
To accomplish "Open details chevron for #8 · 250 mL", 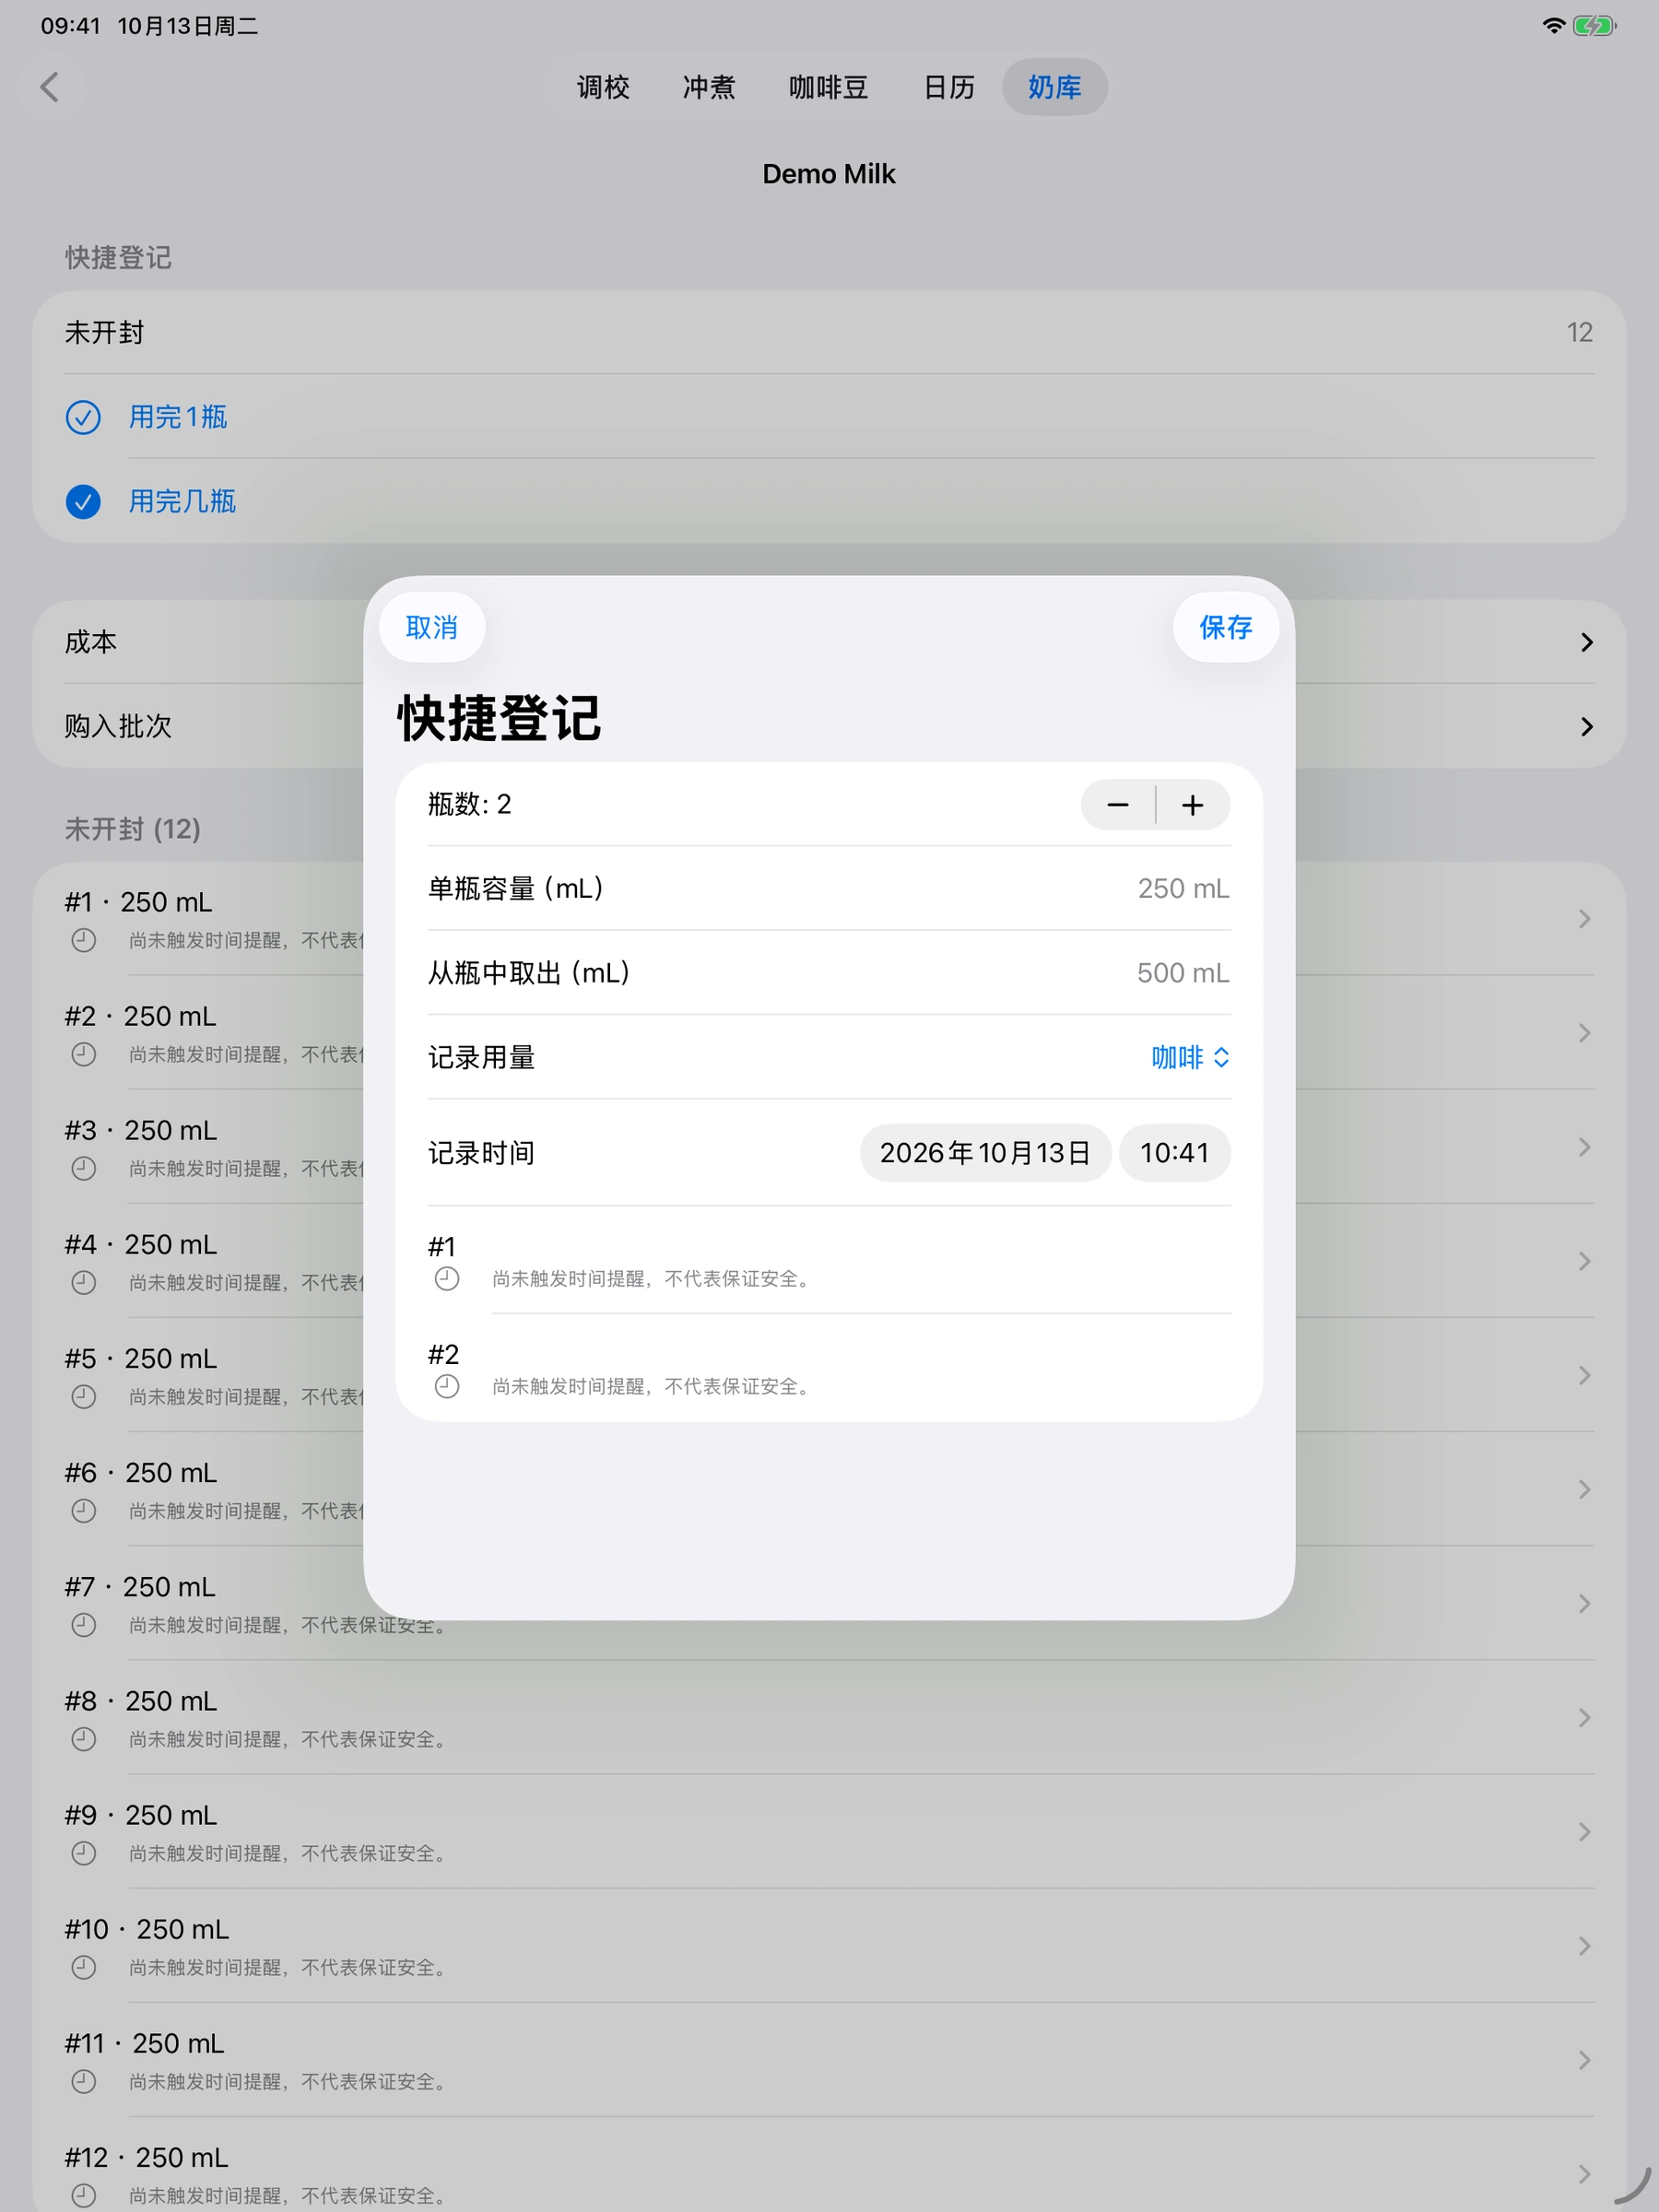I will (x=1584, y=1717).
